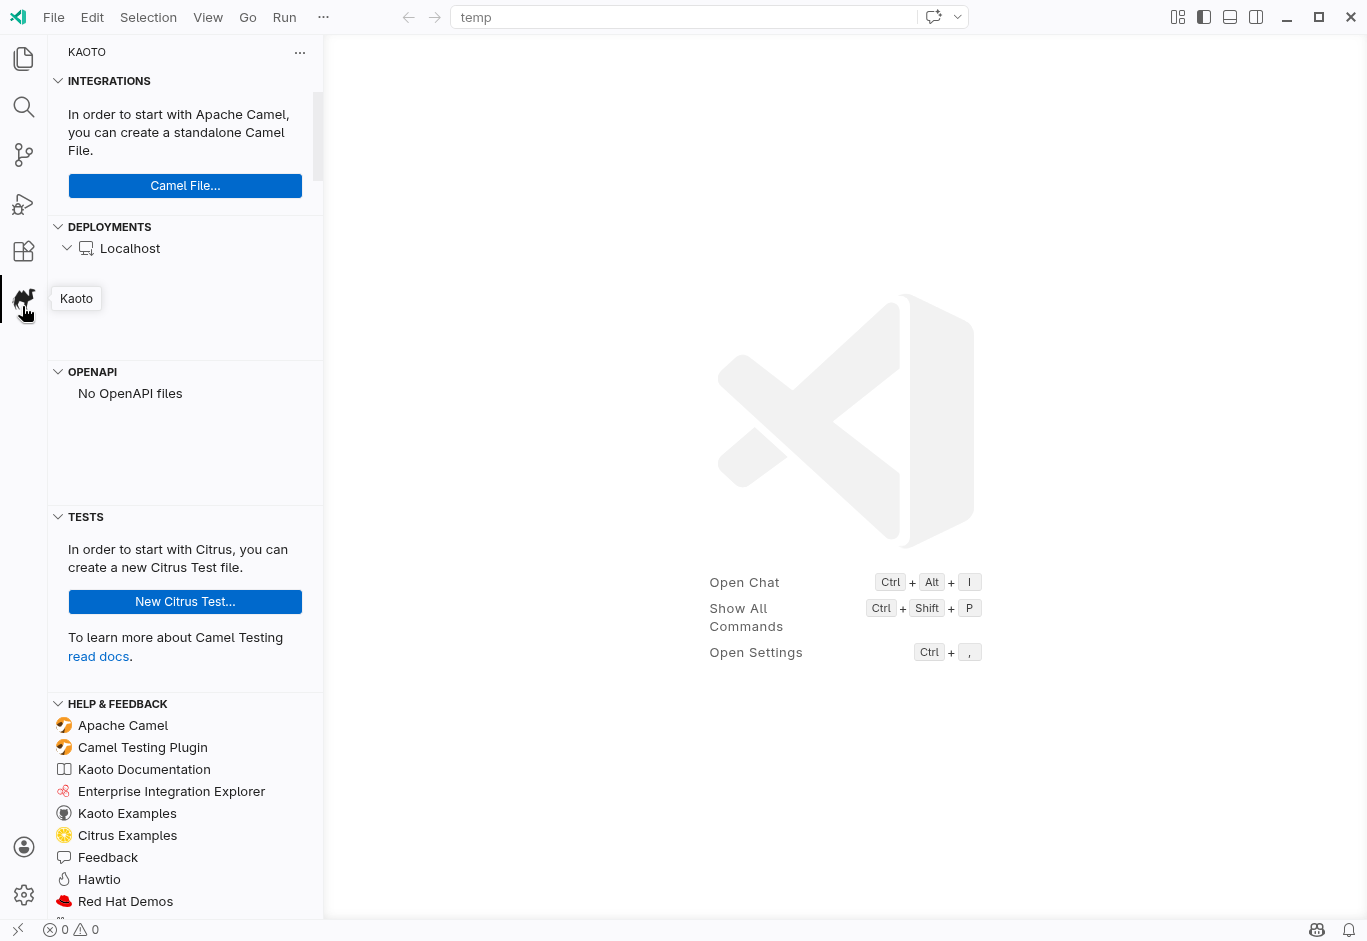This screenshot has height=941, width=1367.
Task: Open the Search view icon
Action: [x=24, y=107]
